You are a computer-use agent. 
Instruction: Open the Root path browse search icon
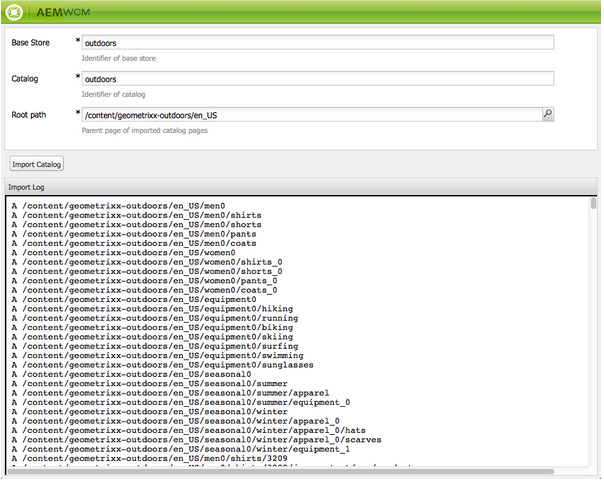pyautogui.click(x=547, y=114)
